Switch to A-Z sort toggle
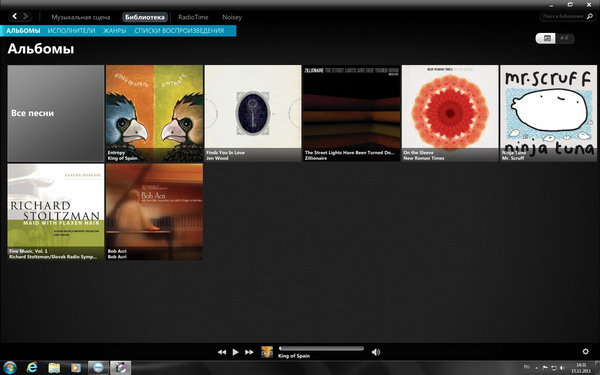The width and height of the screenshot is (600, 375). coord(564,38)
